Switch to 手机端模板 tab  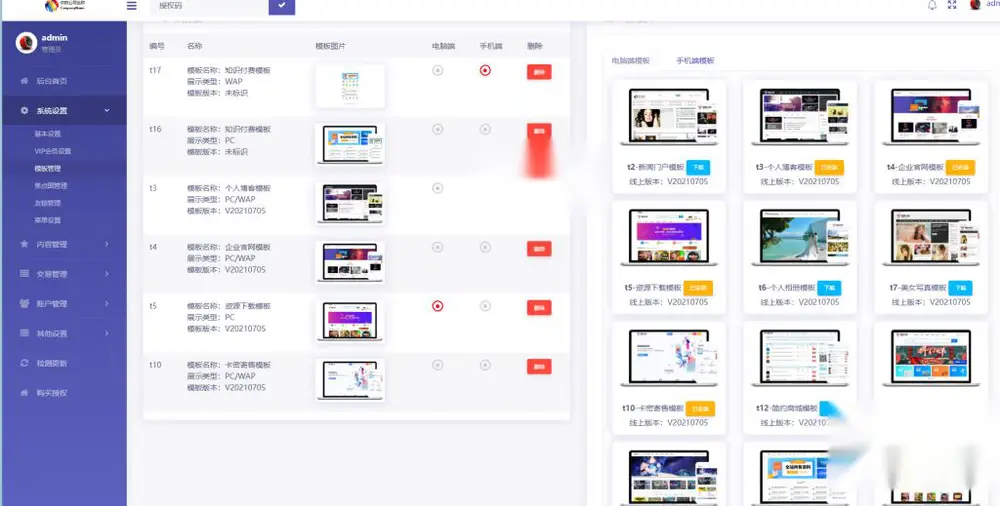coord(695,61)
